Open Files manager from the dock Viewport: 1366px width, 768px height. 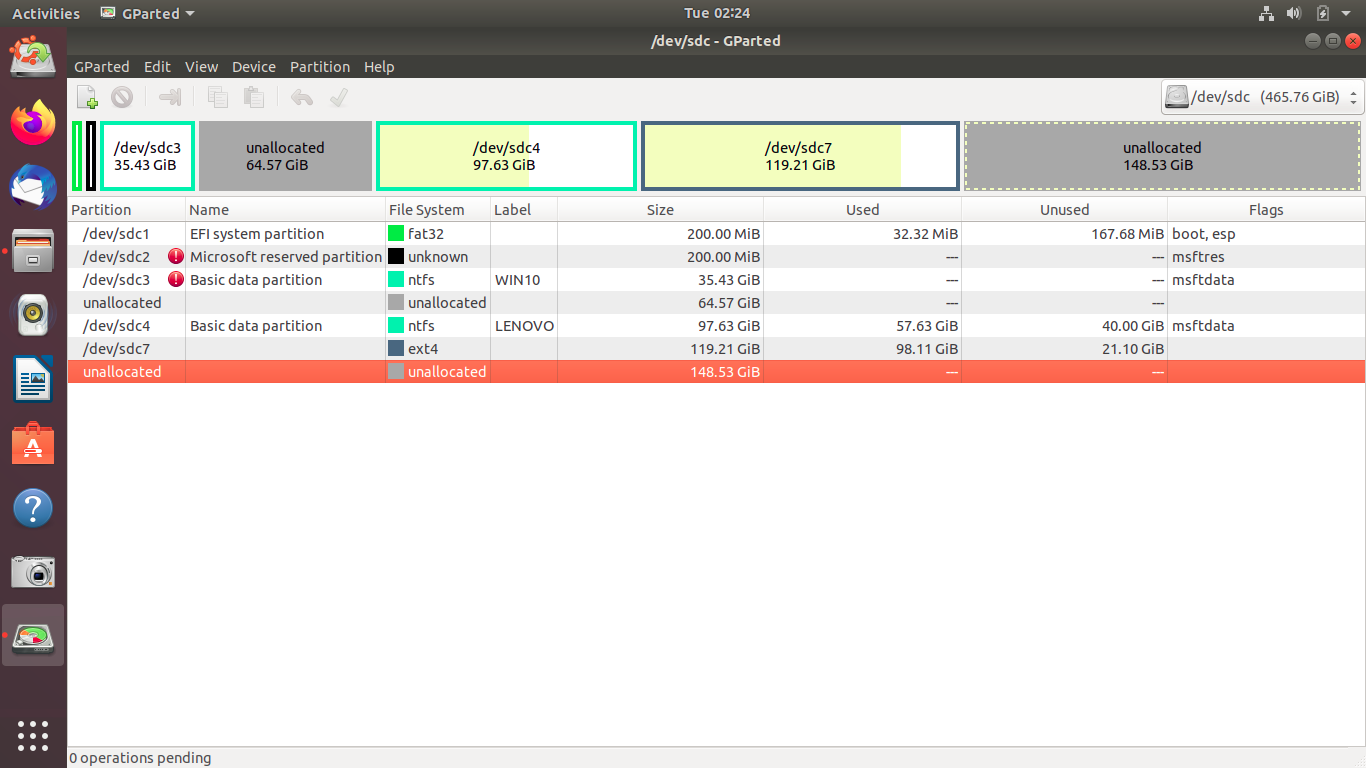point(33,251)
